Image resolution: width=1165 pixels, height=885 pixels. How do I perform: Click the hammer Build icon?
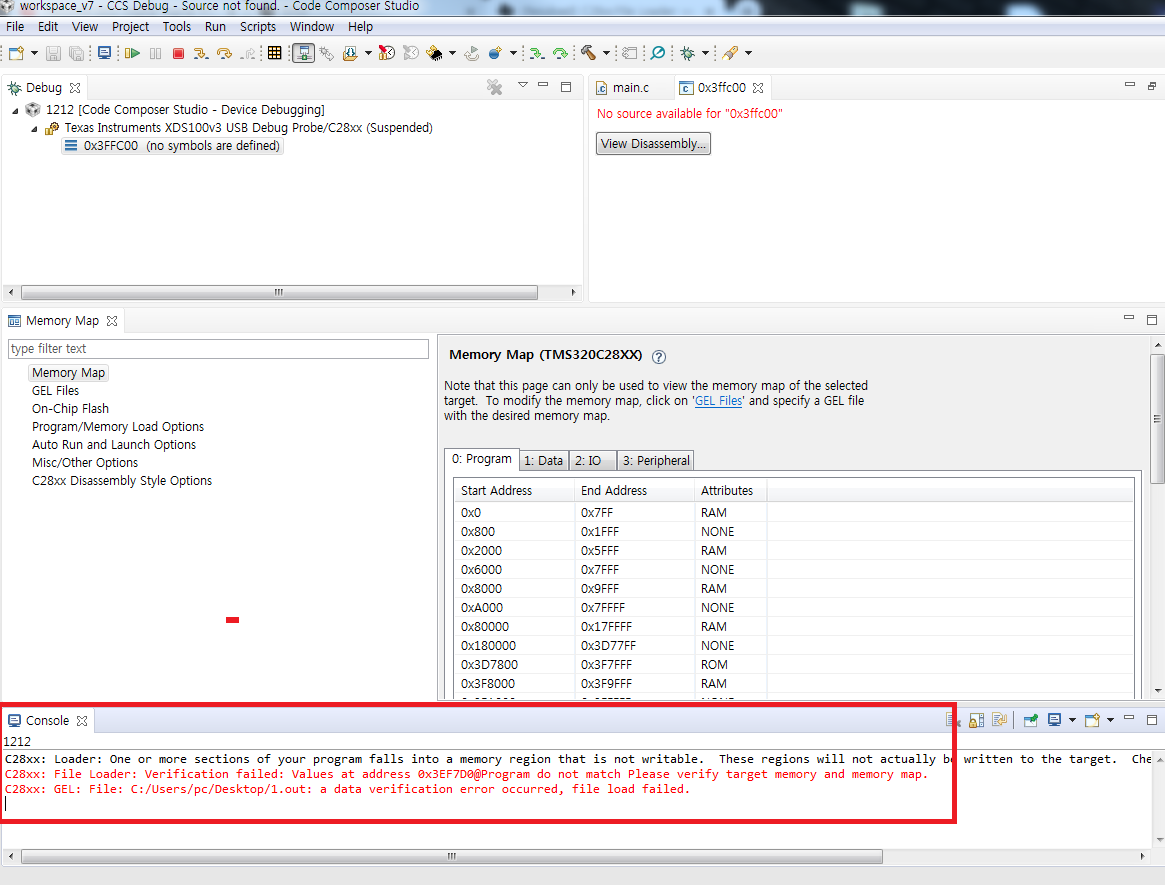coord(590,53)
